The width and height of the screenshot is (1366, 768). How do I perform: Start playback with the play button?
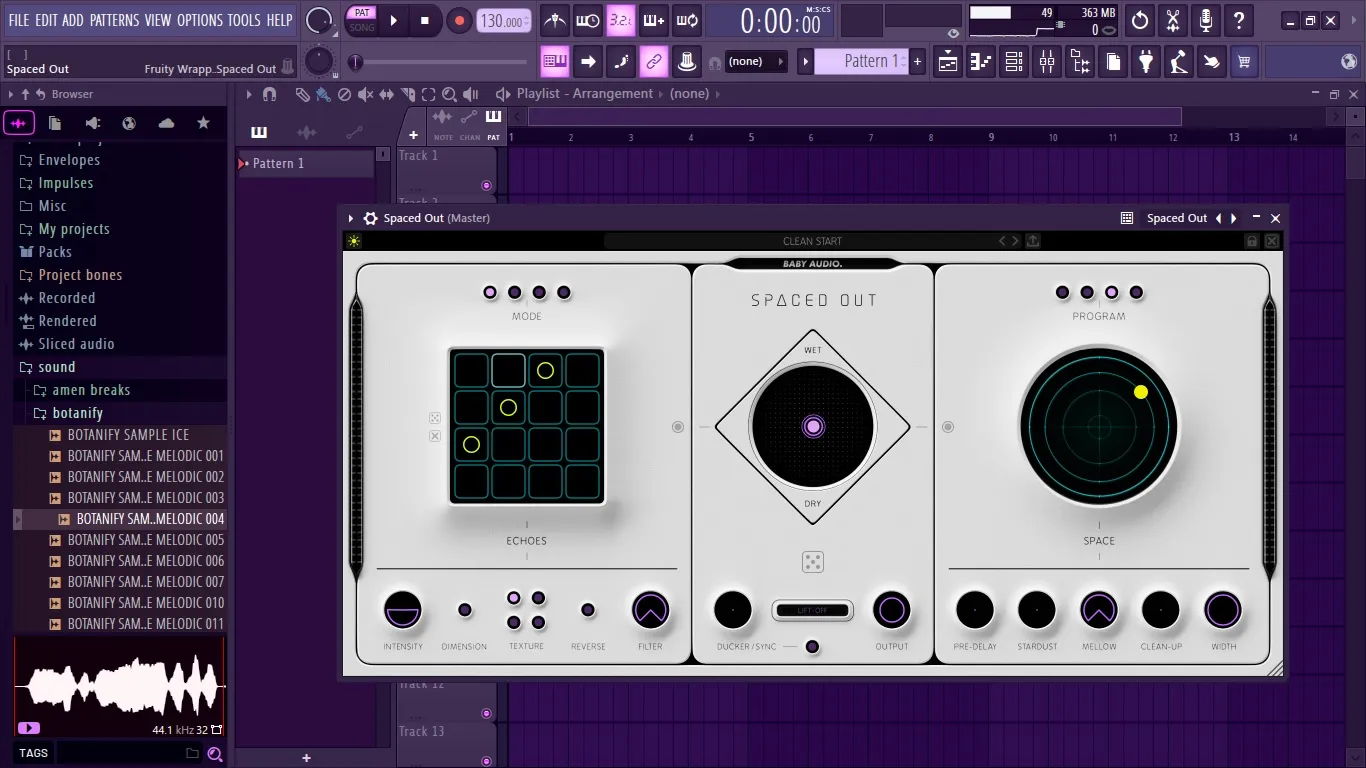coord(394,20)
